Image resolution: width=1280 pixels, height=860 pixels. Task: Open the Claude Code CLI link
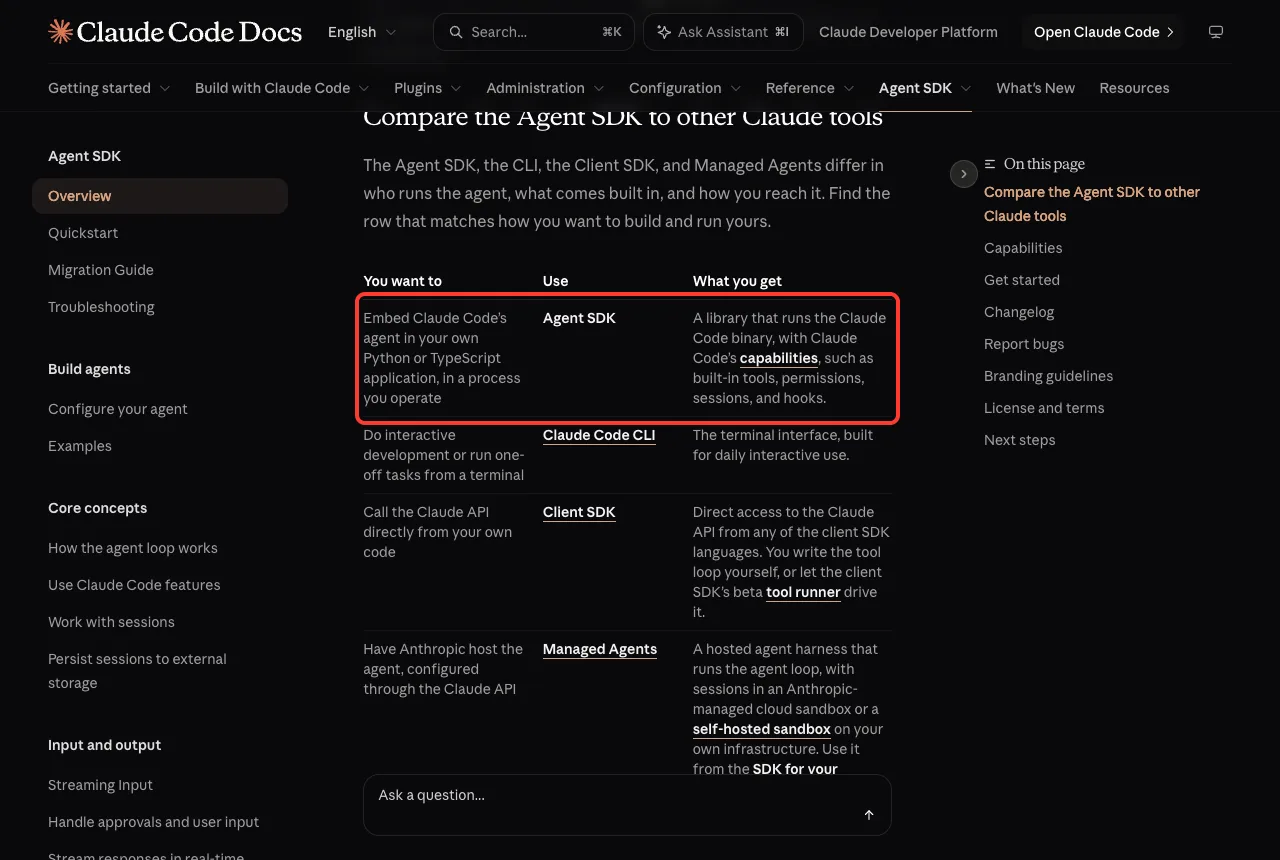point(599,435)
